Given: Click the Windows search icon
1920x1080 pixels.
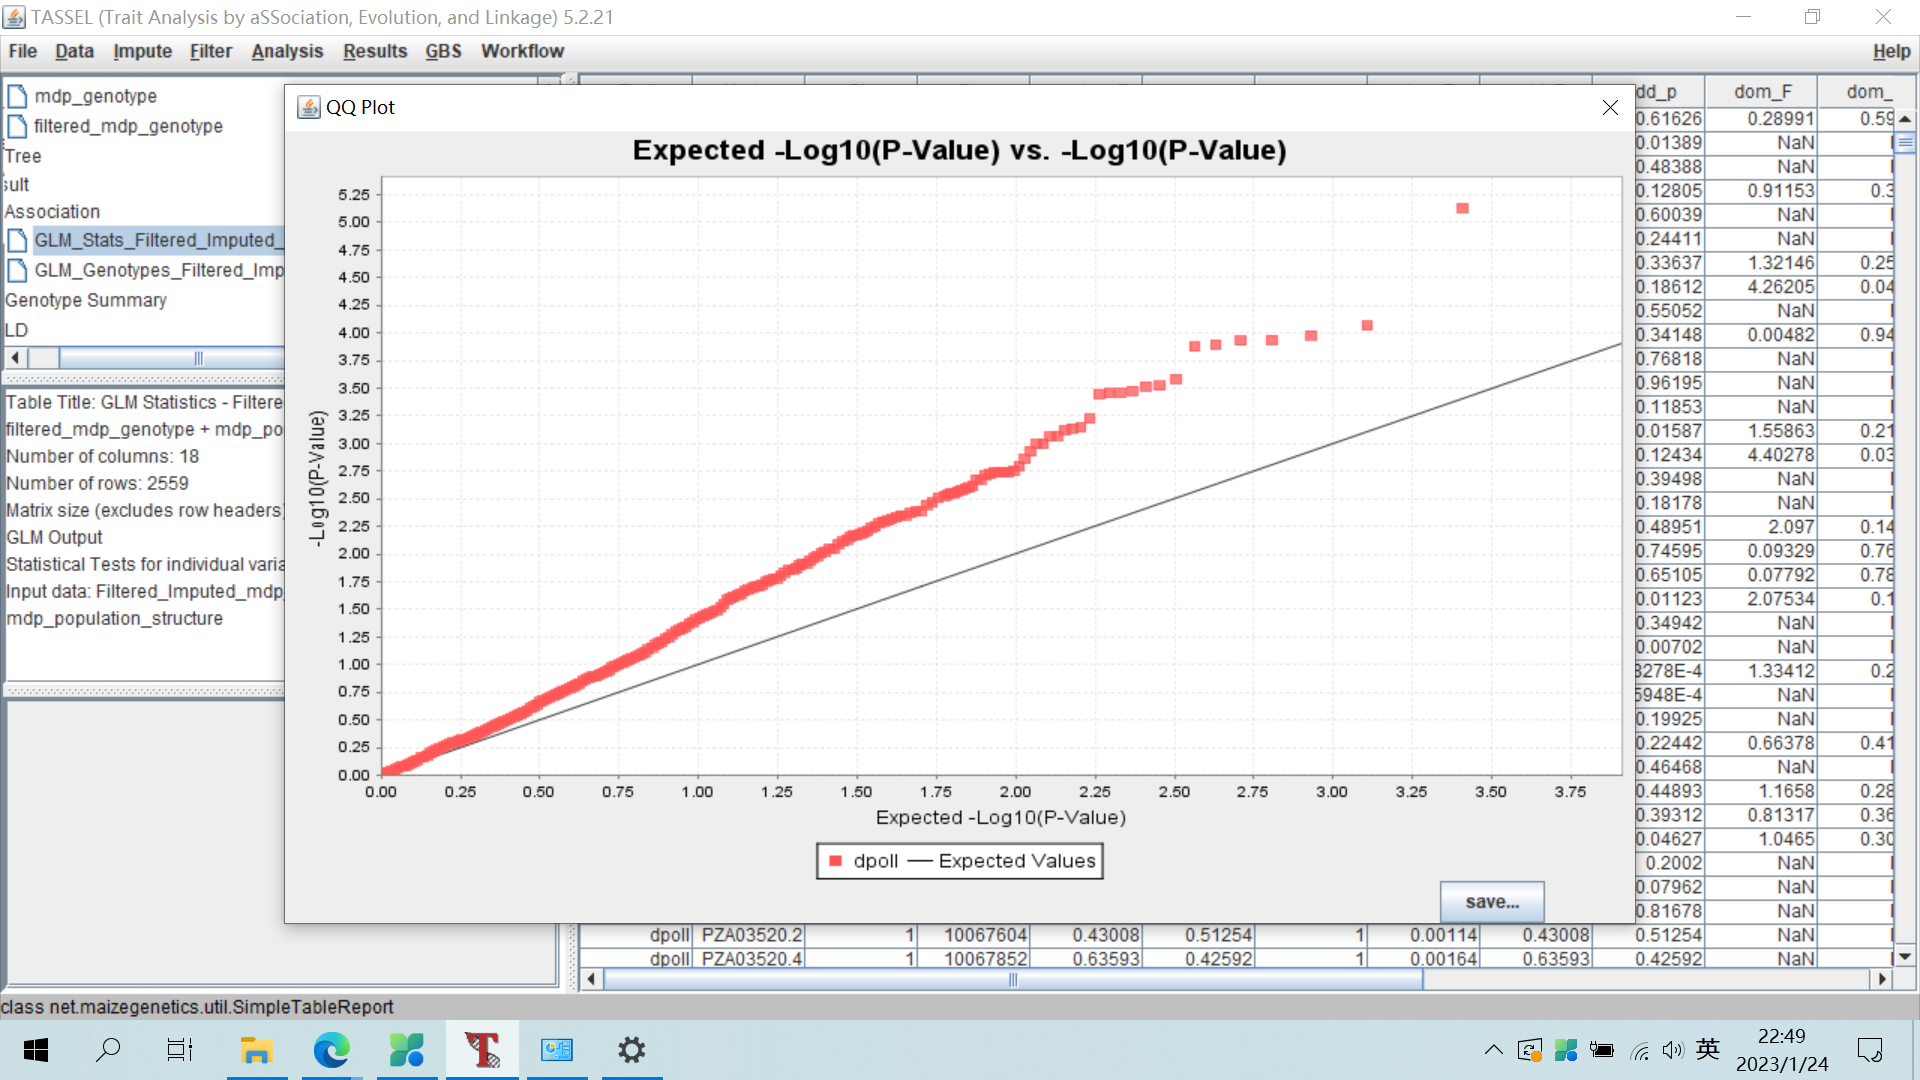Looking at the screenshot, I should 108,1050.
